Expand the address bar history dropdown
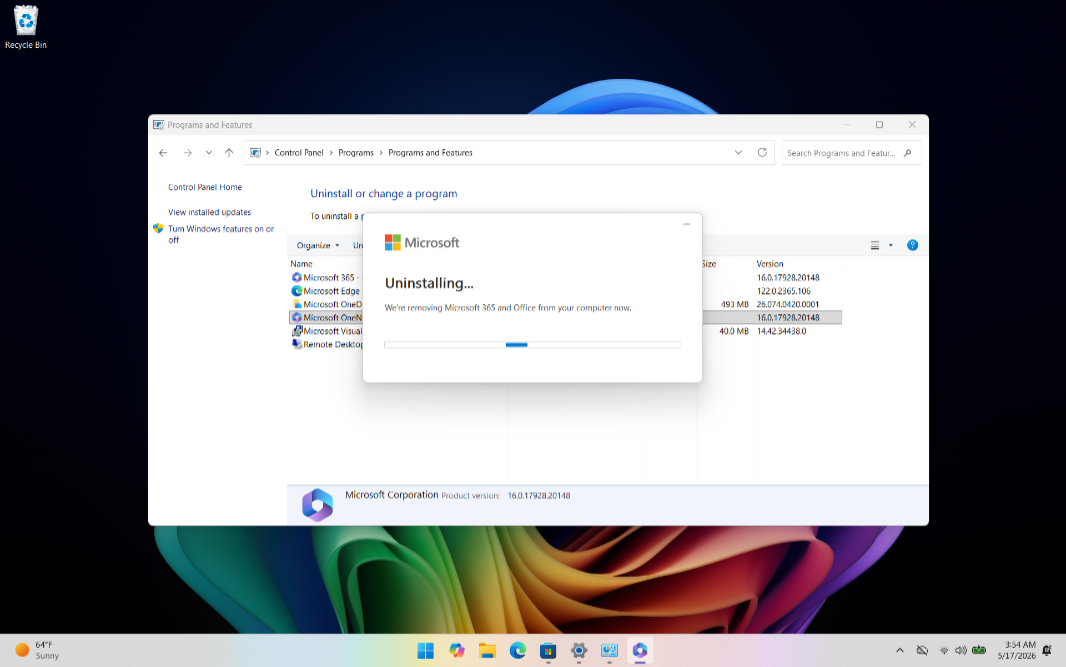Screen dimensions: 1066x667 (x=738, y=152)
